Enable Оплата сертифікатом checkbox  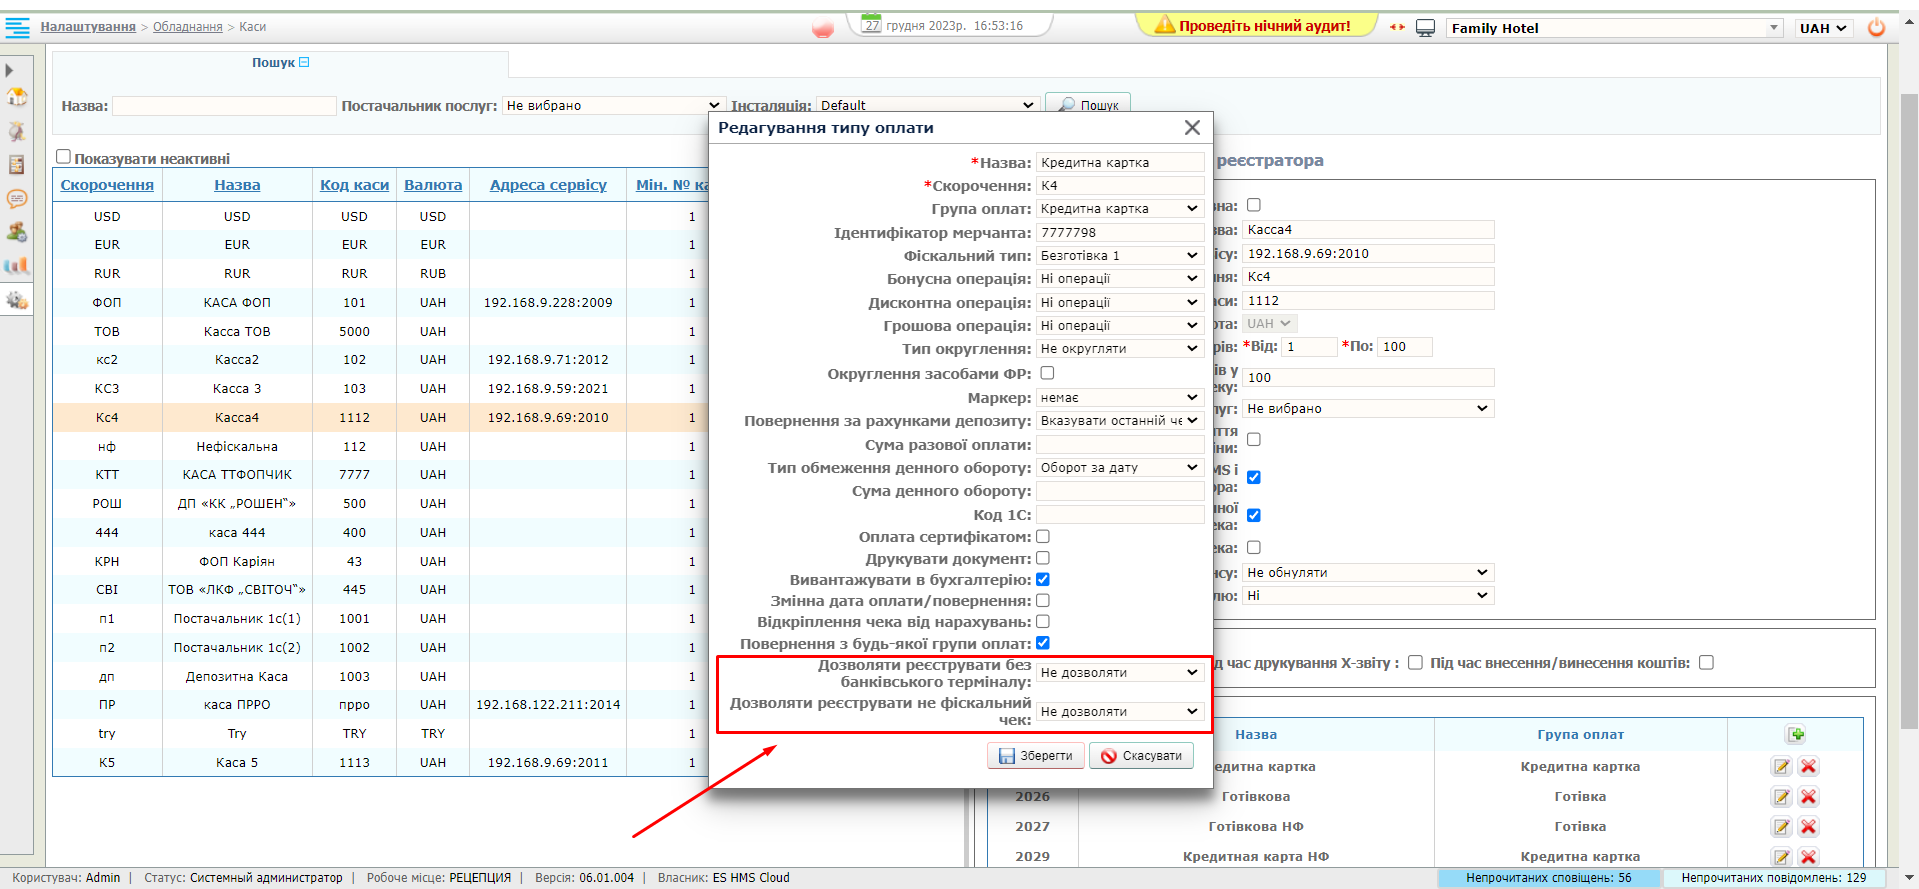click(x=1043, y=537)
